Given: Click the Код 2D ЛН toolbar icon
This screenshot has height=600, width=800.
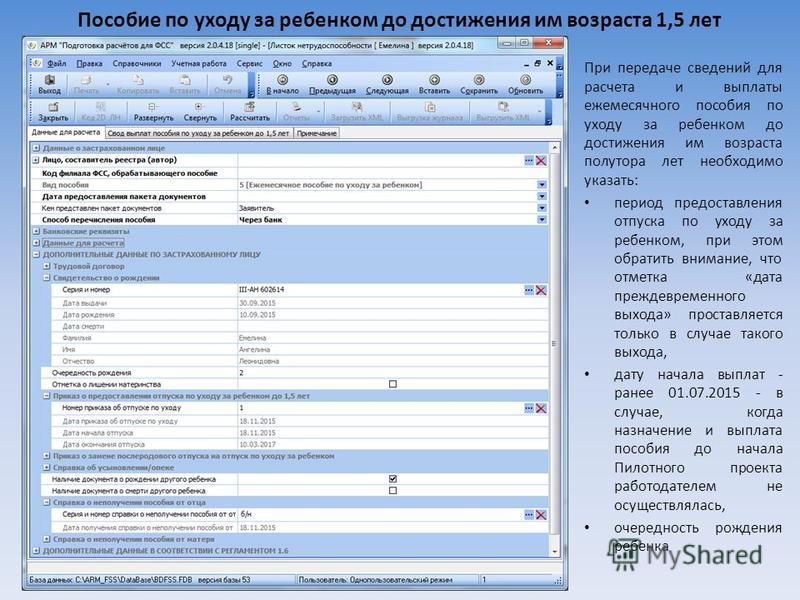Looking at the screenshot, I should tap(101, 111).
